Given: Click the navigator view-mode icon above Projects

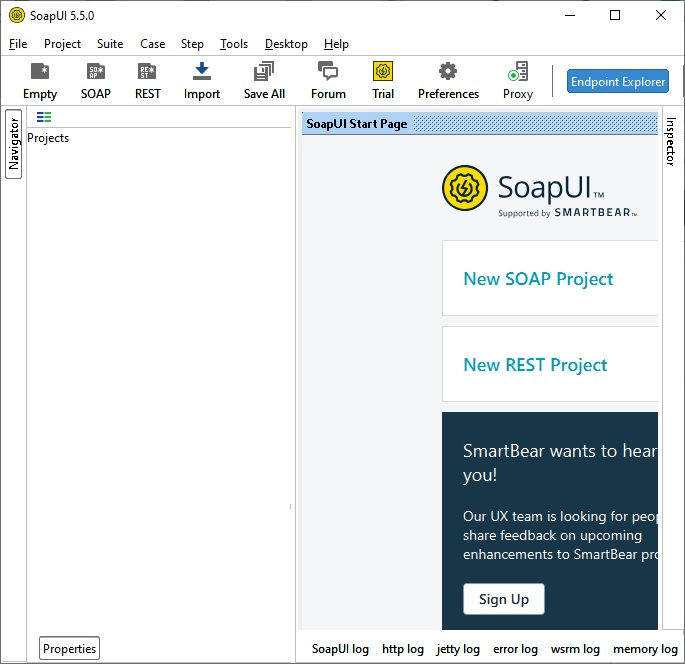Looking at the screenshot, I should click(x=44, y=117).
